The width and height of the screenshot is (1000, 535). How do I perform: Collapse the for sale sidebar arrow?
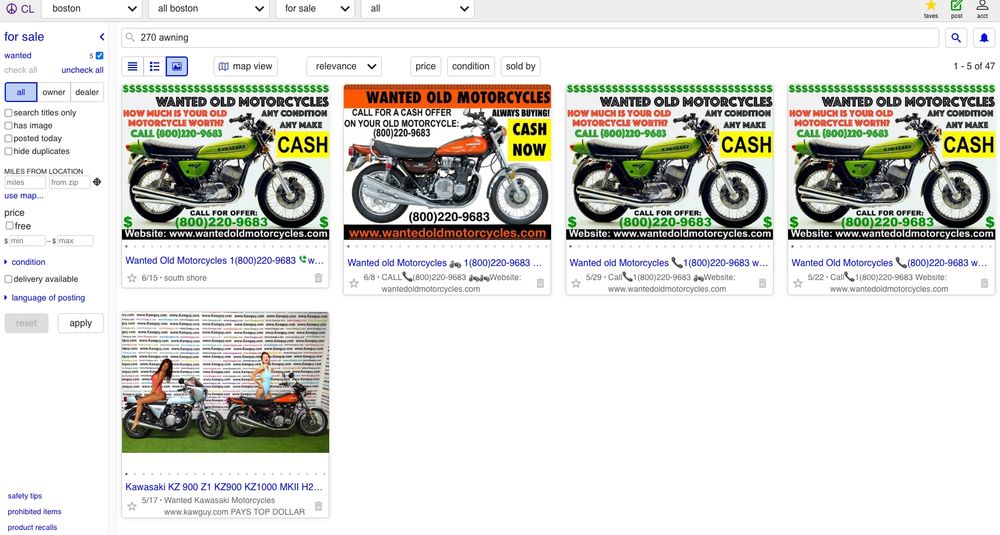pos(101,37)
